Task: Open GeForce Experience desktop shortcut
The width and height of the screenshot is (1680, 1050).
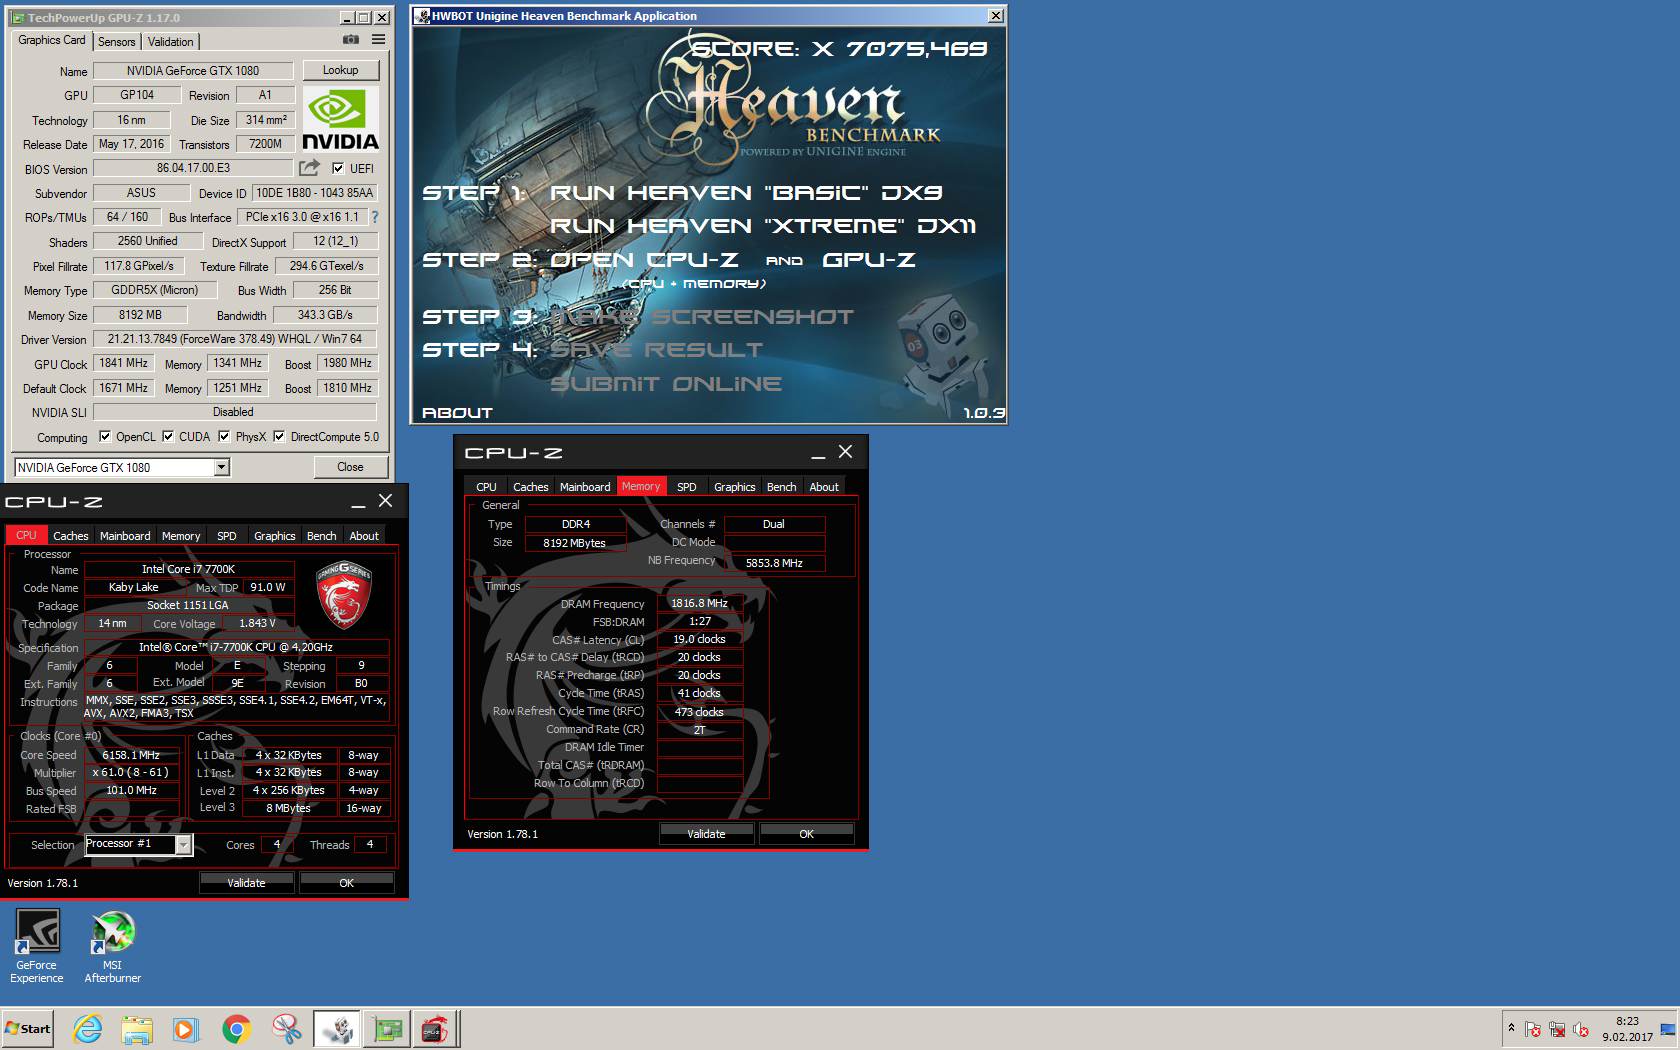Action: 37,946
